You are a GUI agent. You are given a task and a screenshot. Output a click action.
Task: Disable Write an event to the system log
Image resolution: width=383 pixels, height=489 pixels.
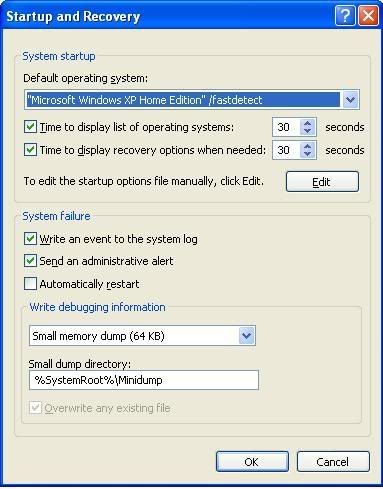(30, 239)
